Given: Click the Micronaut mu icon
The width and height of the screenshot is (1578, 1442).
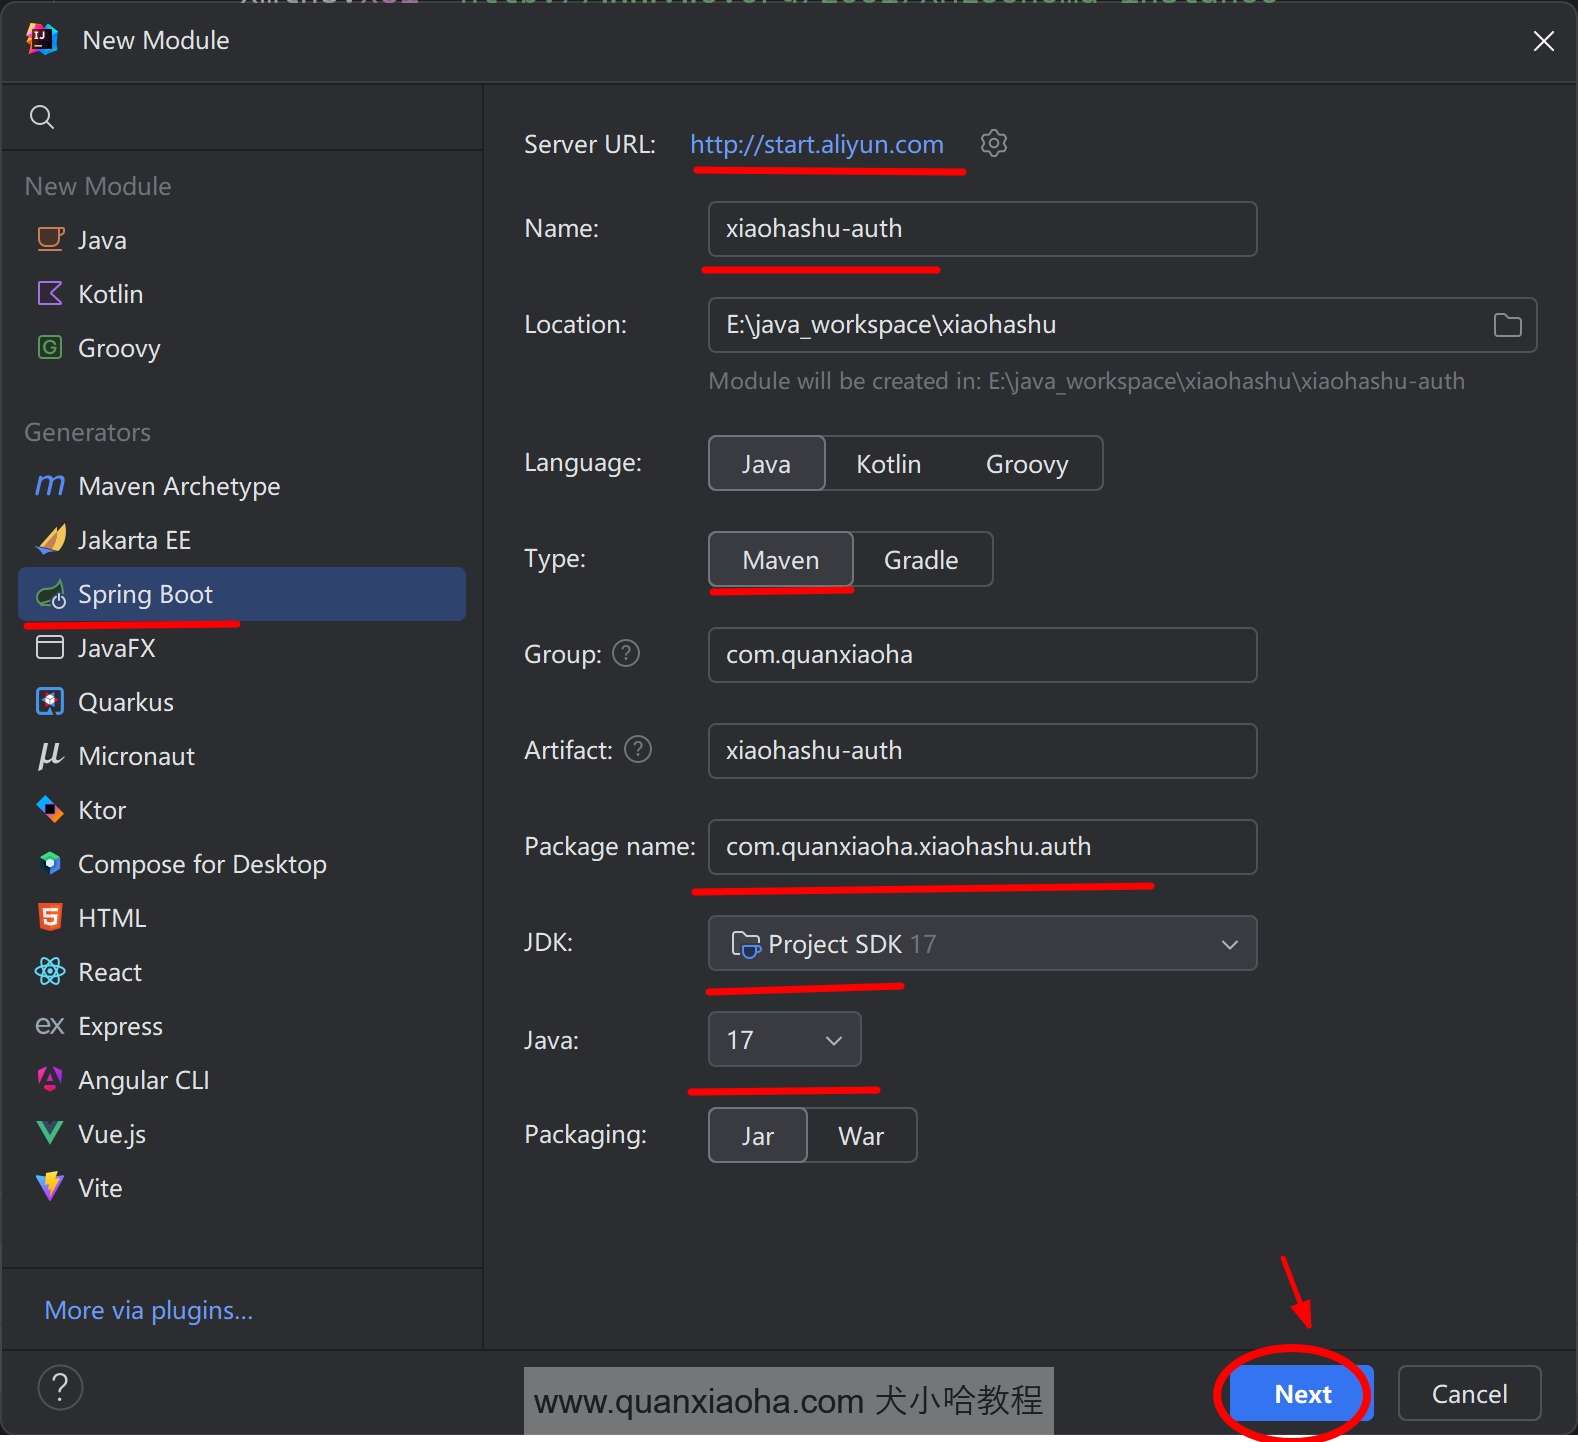Looking at the screenshot, I should (x=50, y=755).
